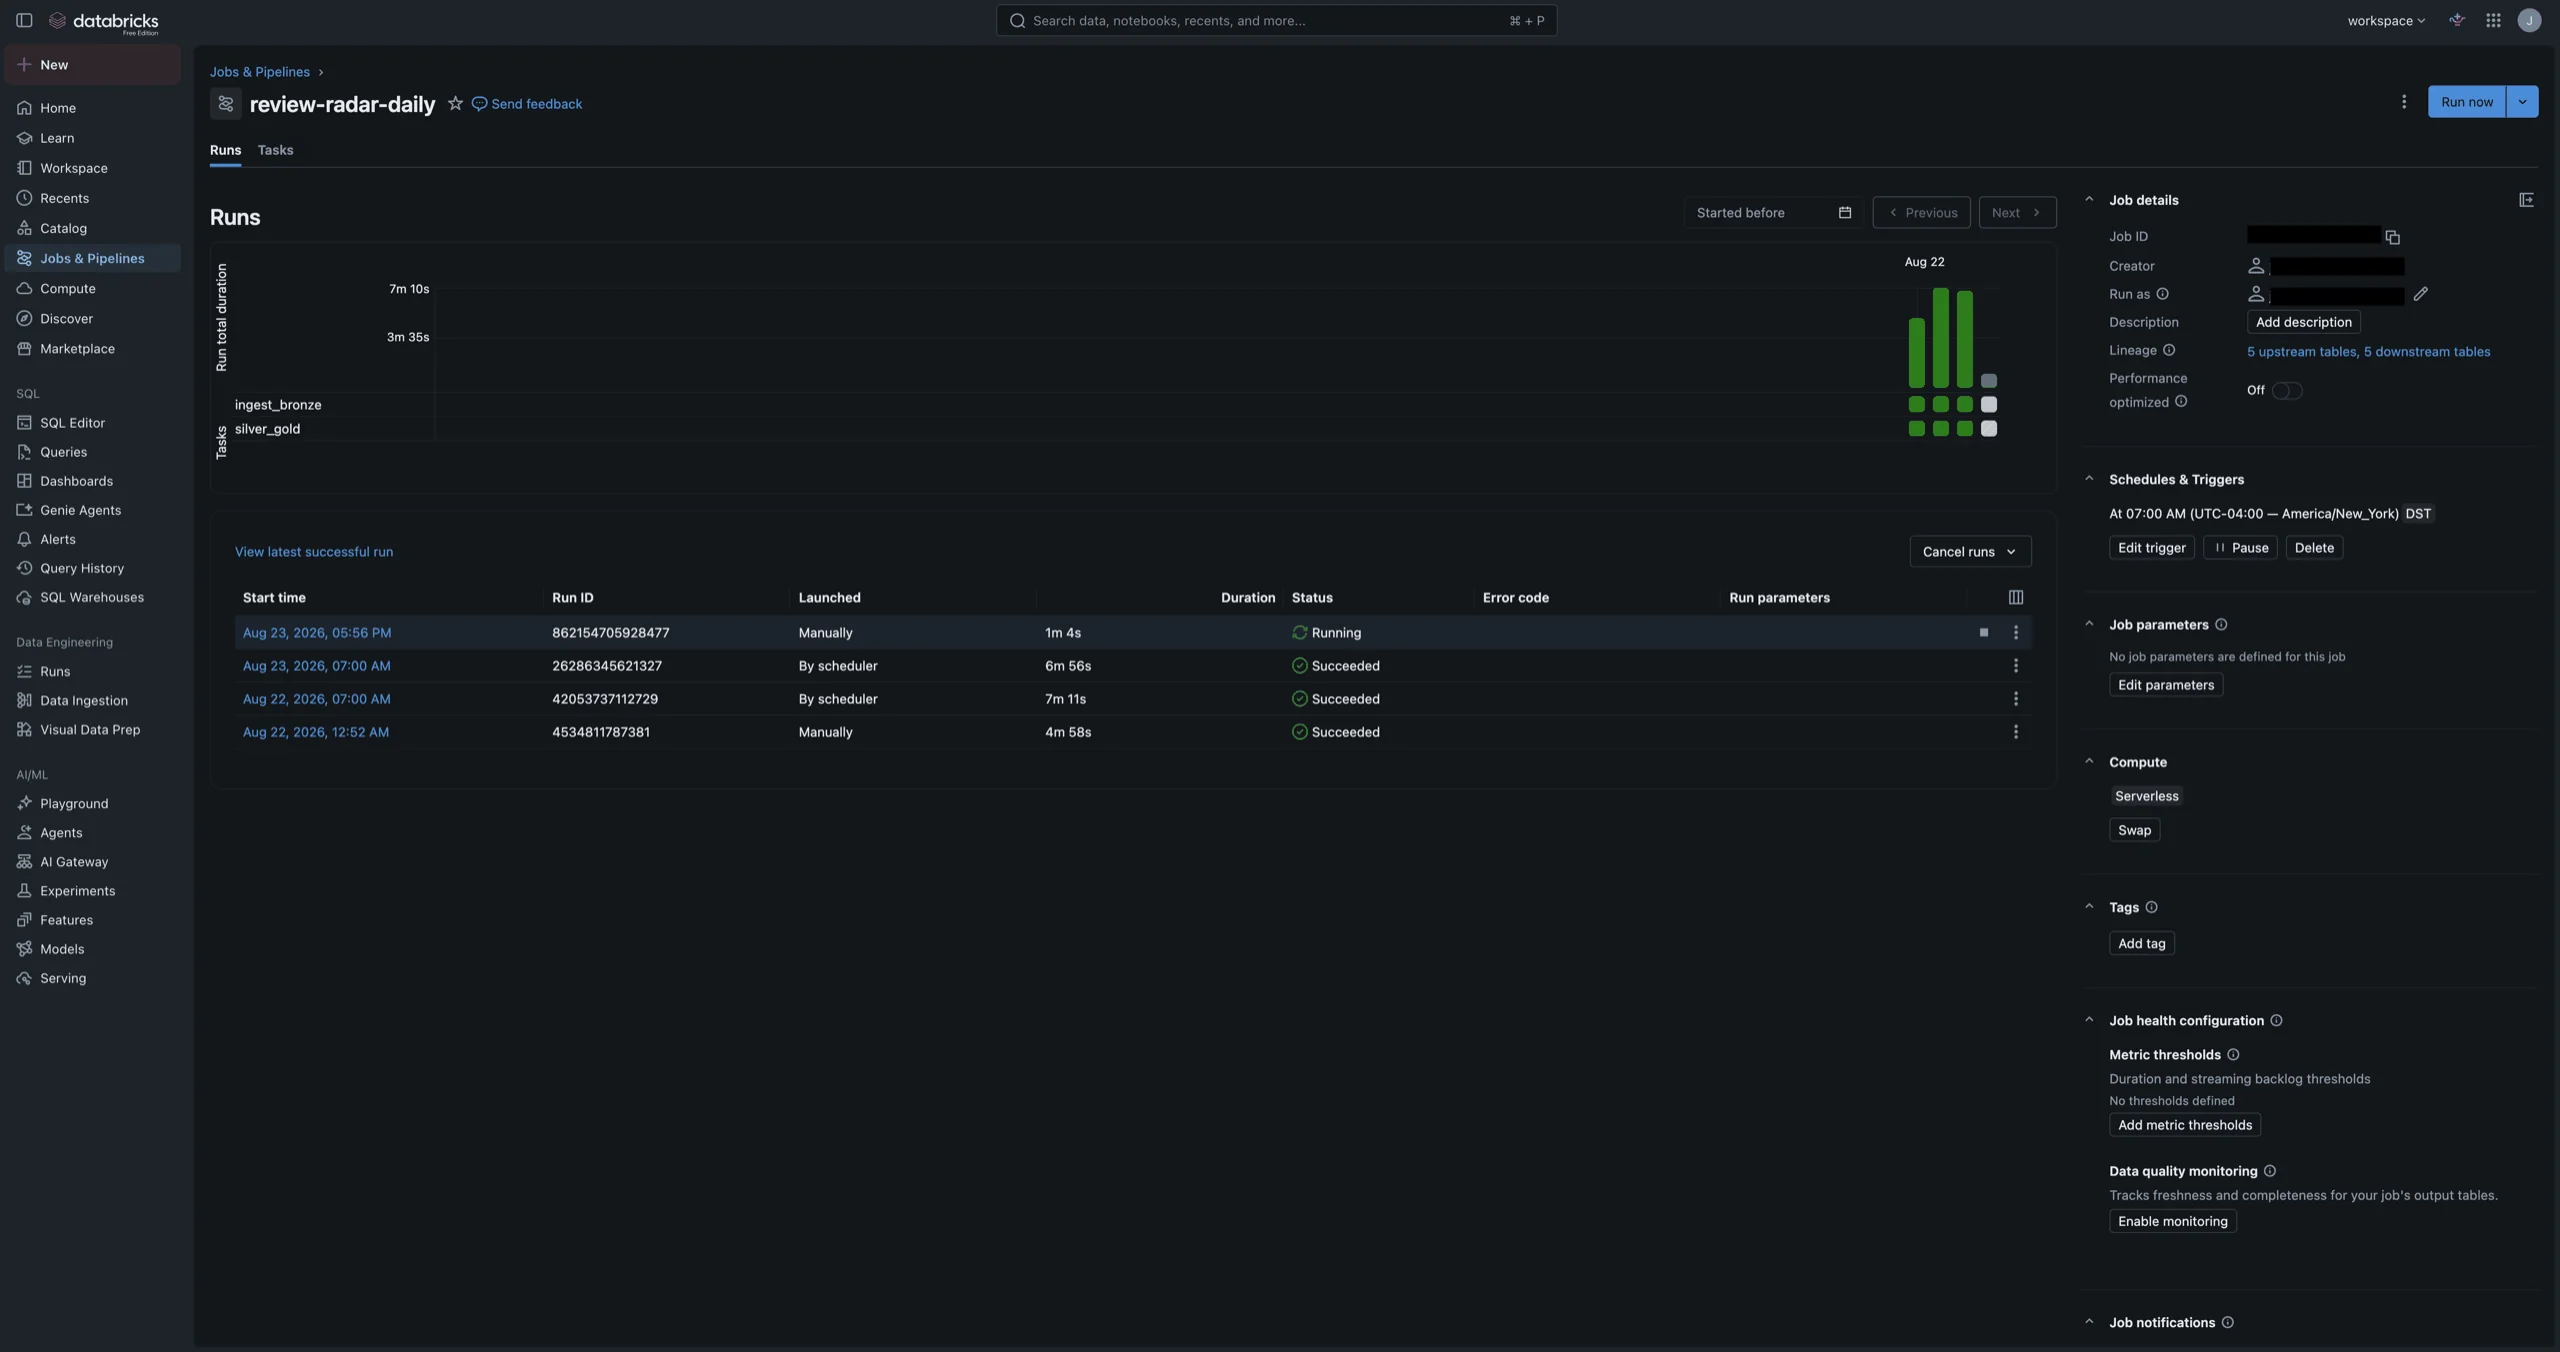Switch to the Tasks tab
Screen dimensions: 2560x1352
275,150
